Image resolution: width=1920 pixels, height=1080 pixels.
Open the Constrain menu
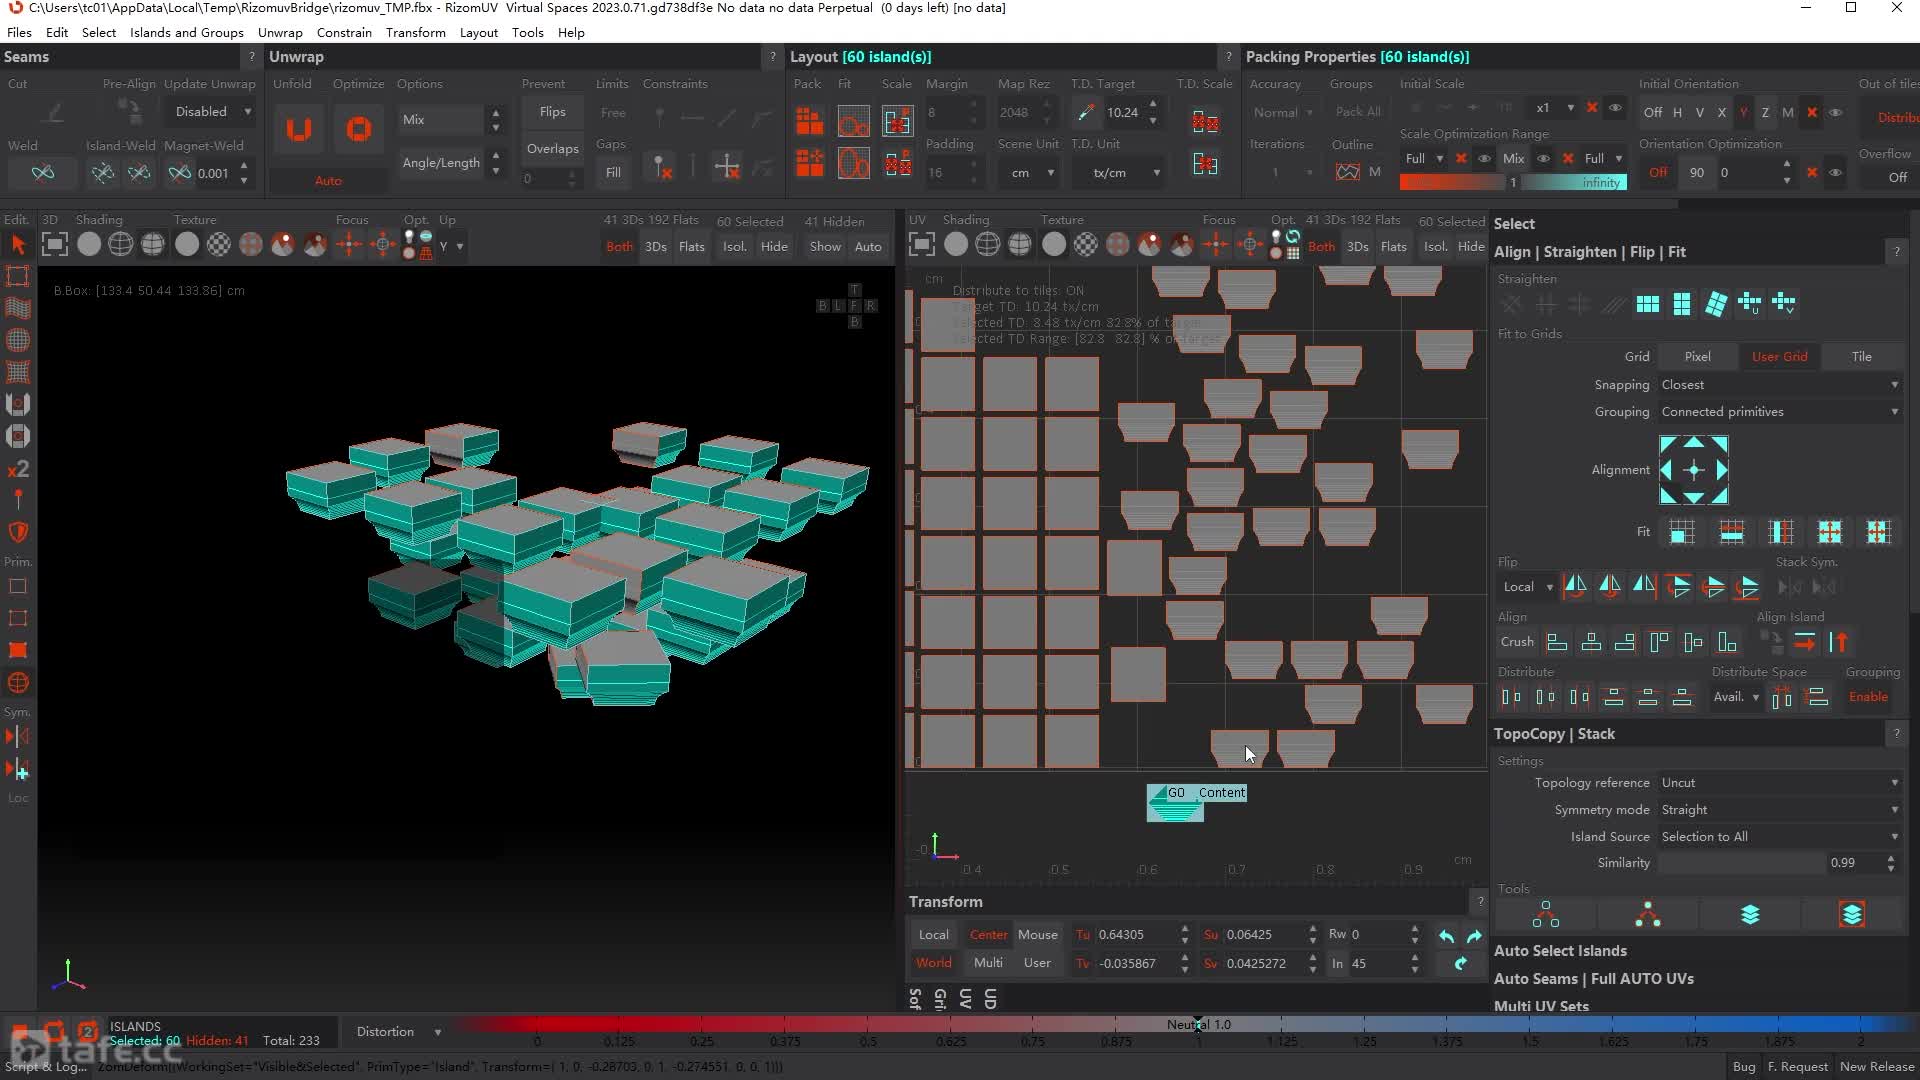(344, 32)
